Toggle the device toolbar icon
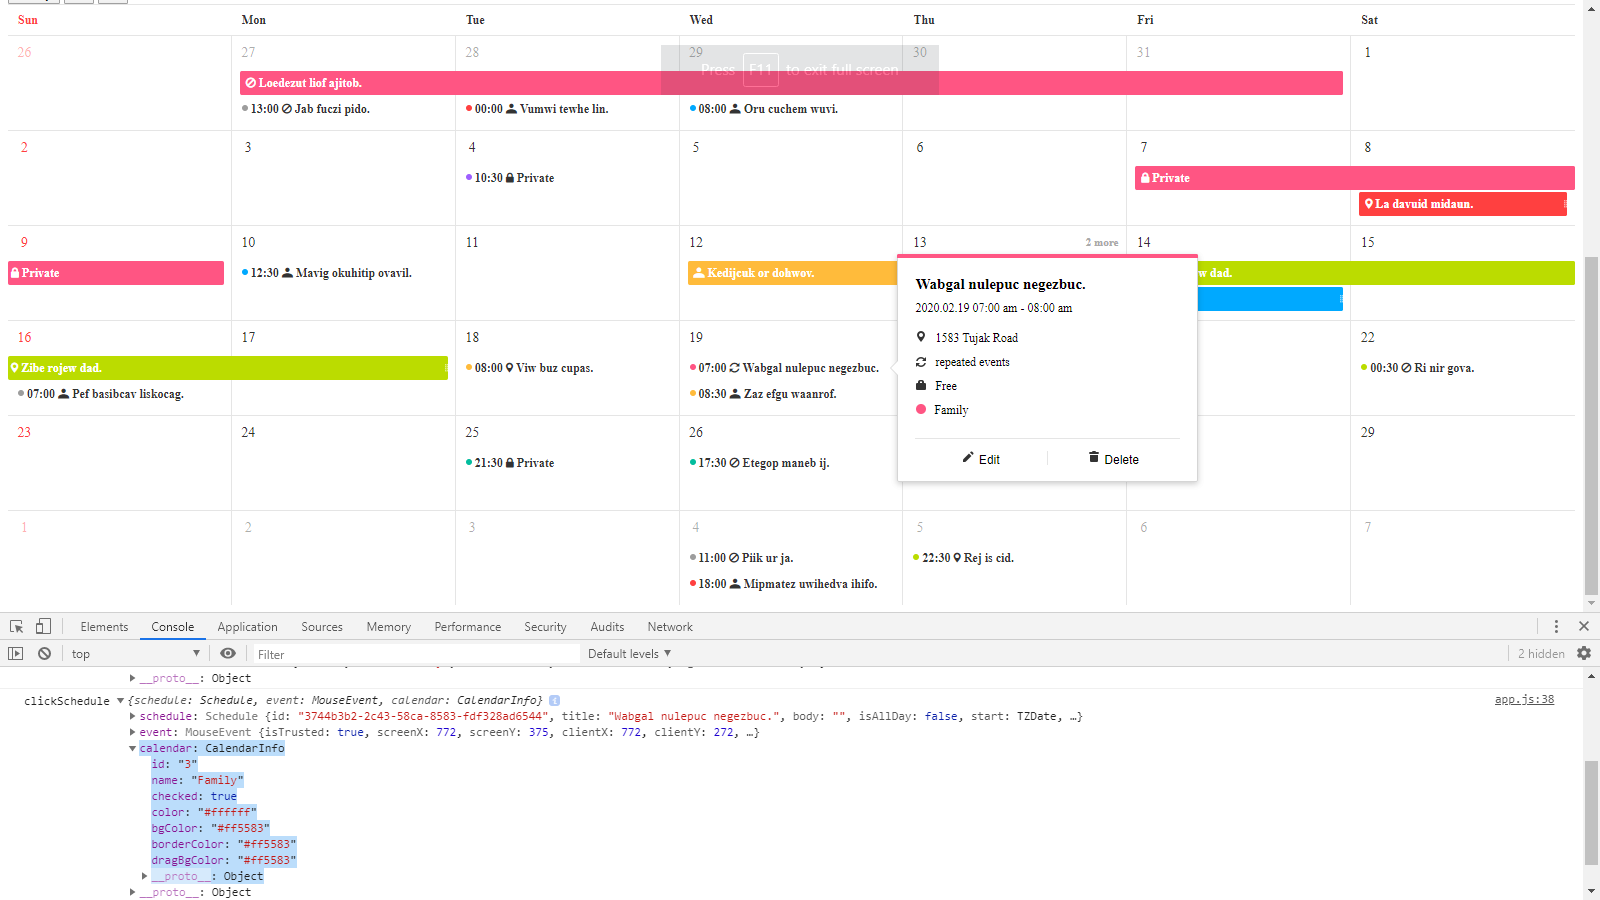 41,626
